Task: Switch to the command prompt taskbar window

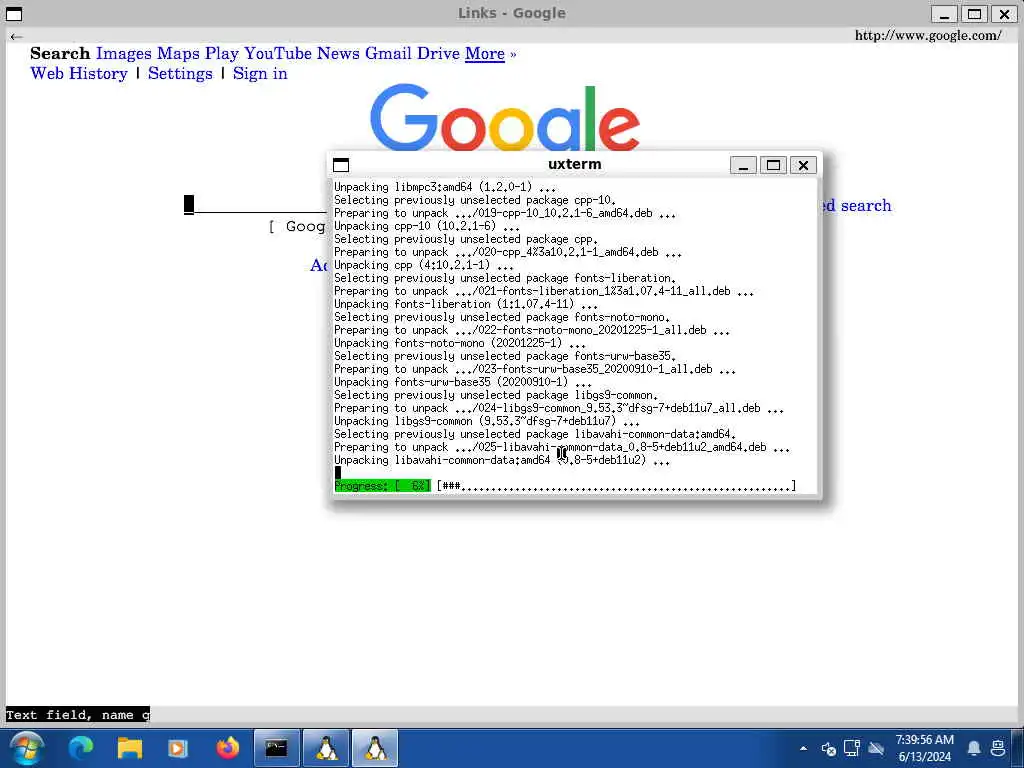Action: pyautogui.click(x=276, y=748)
